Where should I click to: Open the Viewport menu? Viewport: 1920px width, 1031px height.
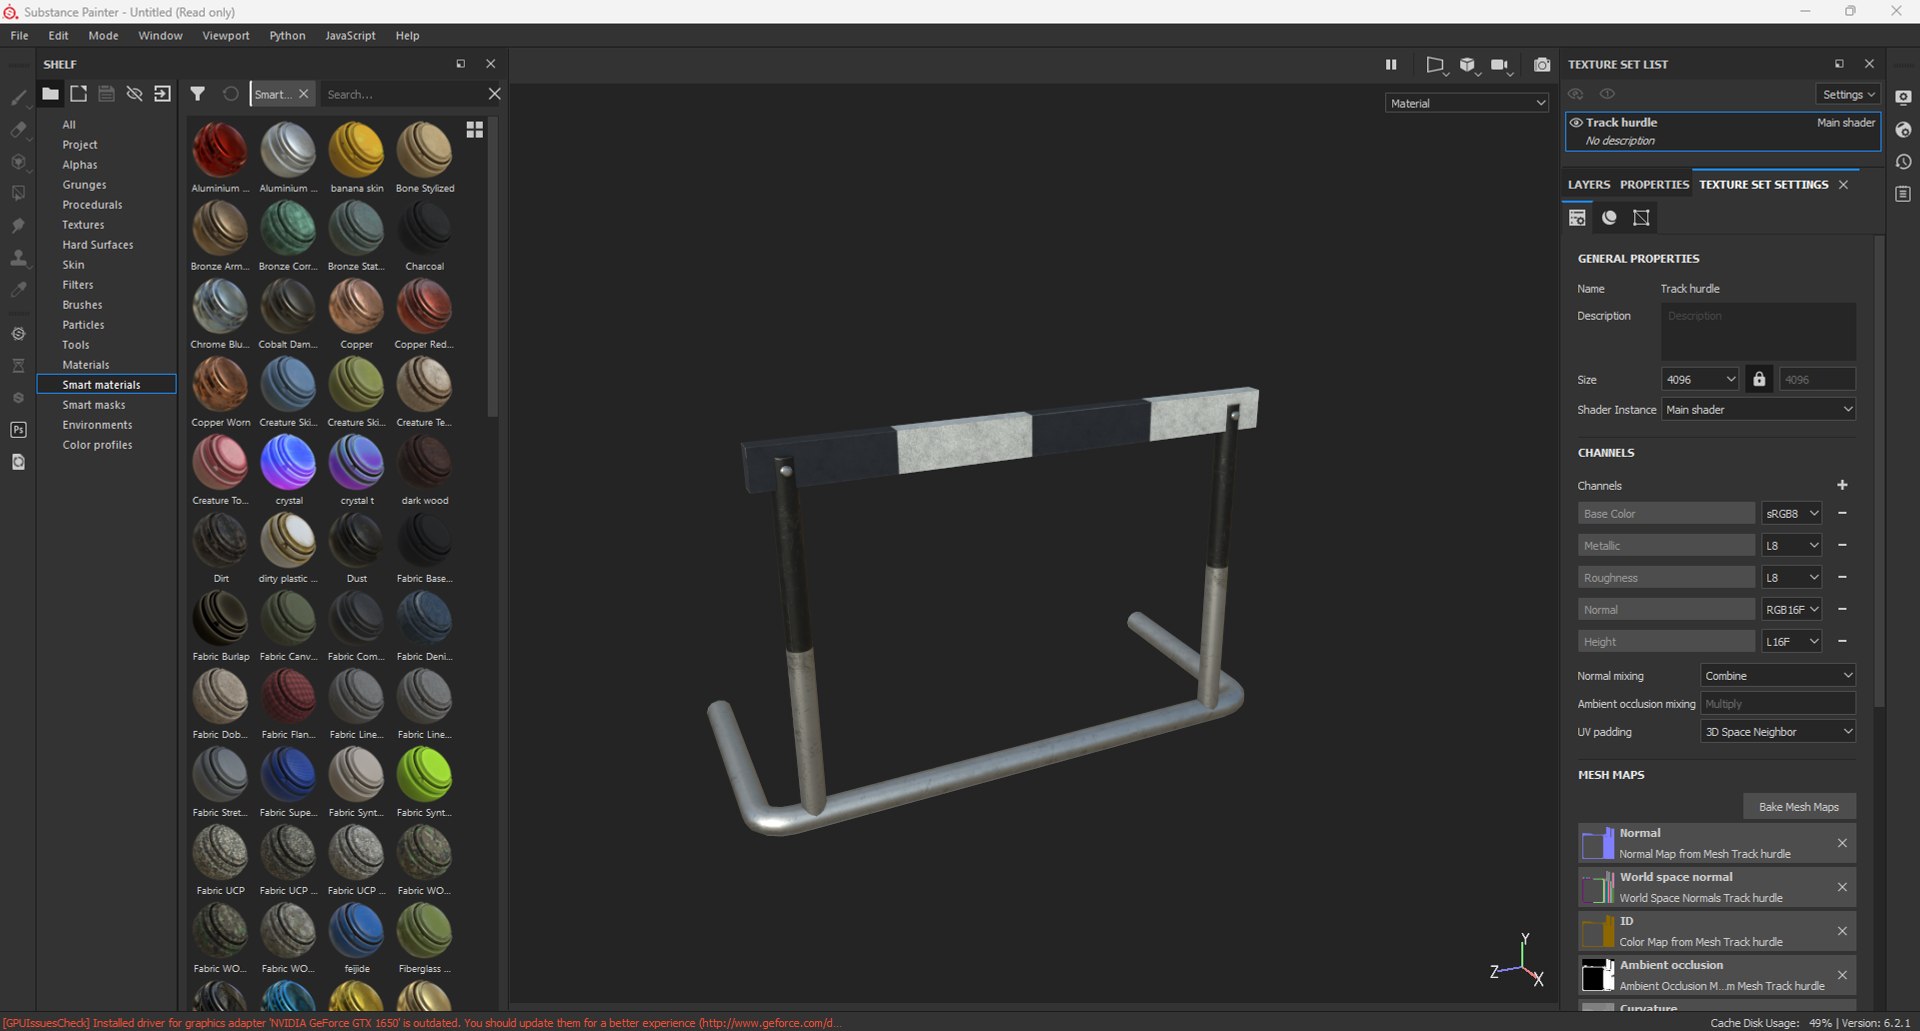[226, 35]
